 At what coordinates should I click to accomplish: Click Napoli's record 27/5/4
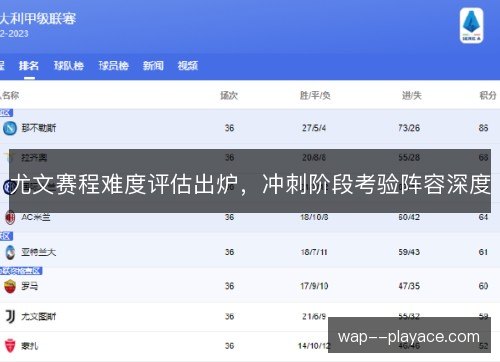pos(314,128)
